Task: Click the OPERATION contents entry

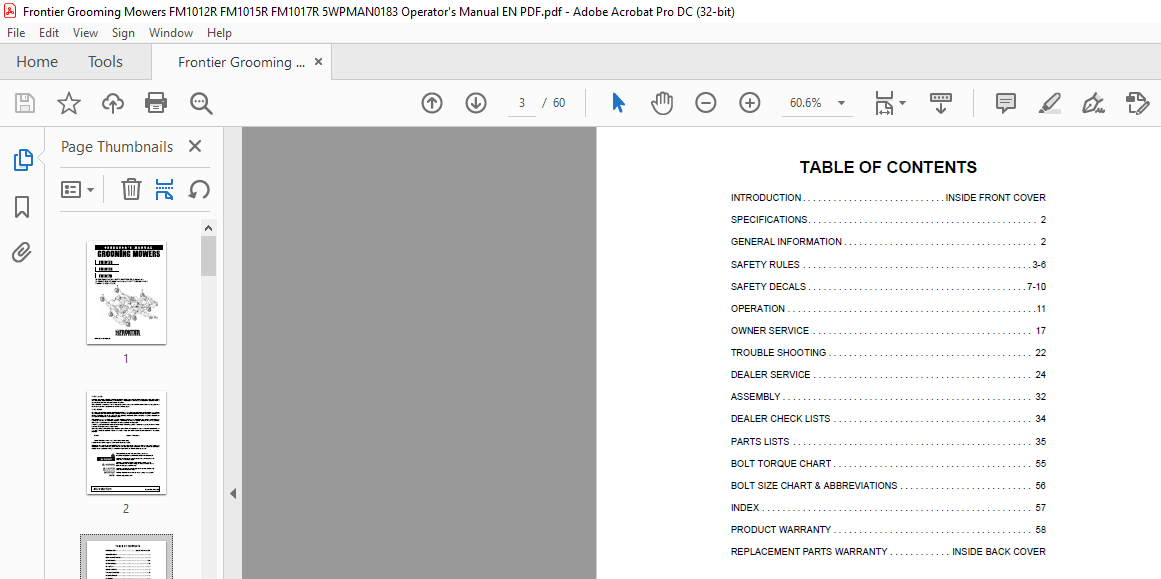Action: pyautogui.click(x=888, y=309)
